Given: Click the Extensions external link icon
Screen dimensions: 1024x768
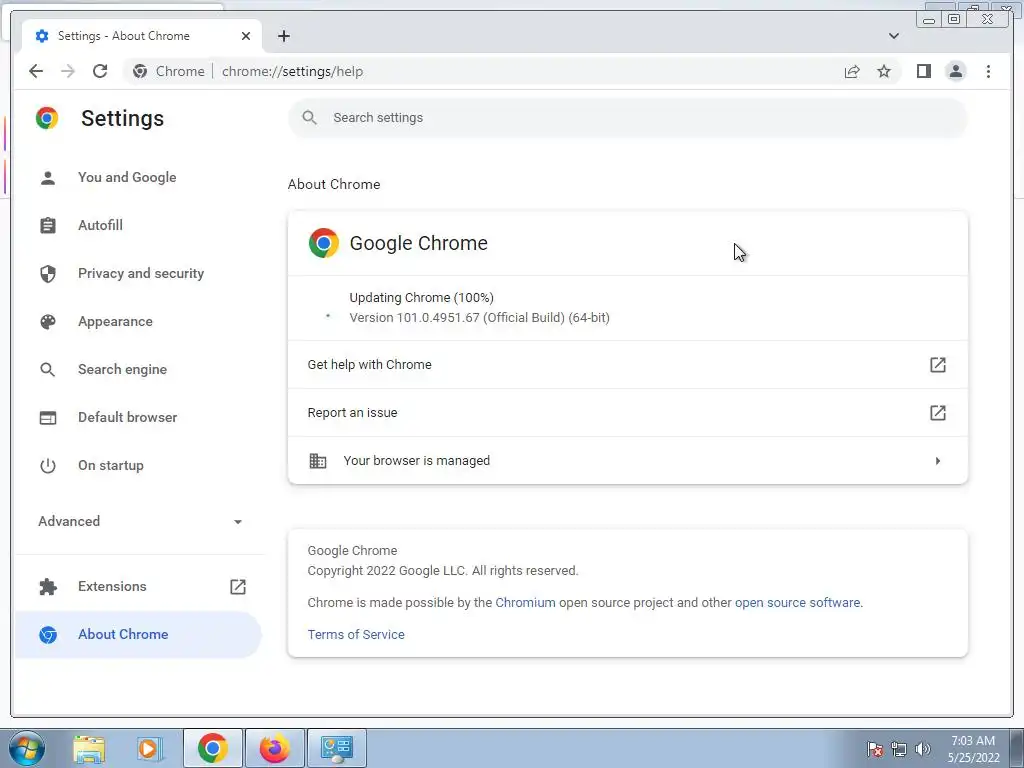Looking at the screenshot, I should (238, 586).
